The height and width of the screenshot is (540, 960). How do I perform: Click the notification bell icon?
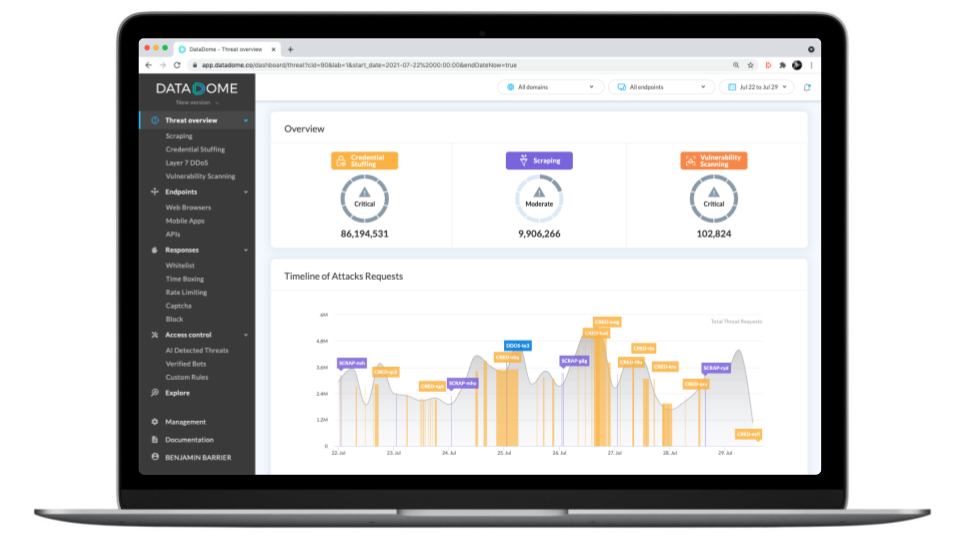[807, 87]
